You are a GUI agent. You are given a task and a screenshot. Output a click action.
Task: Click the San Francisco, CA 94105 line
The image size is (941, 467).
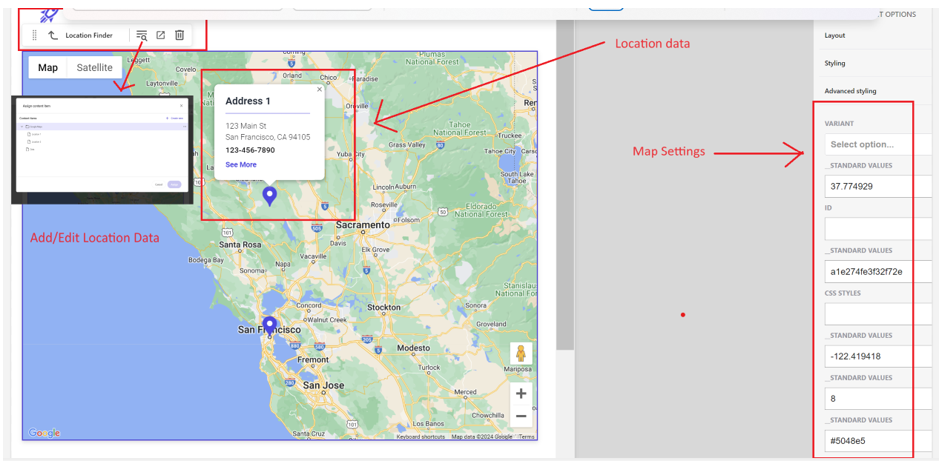coord(268,137)
